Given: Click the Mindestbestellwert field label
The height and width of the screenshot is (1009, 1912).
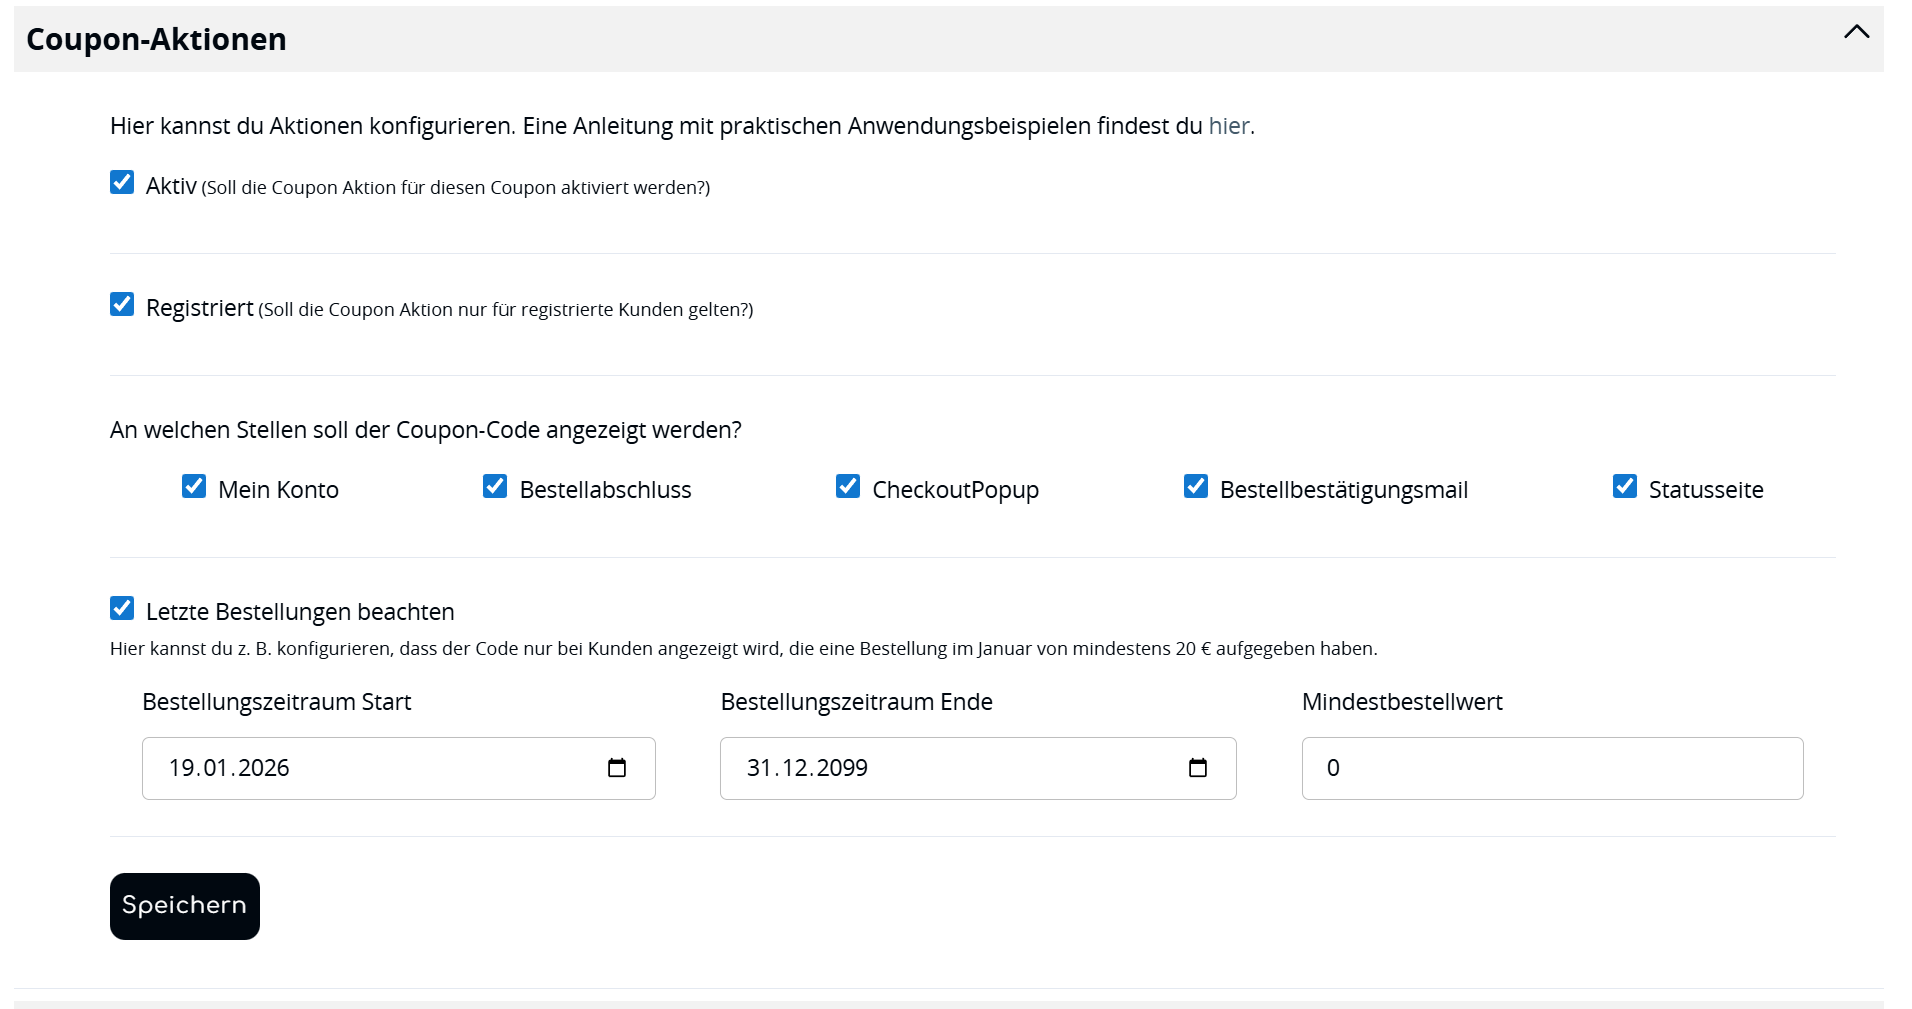Looking at the screenshot, I should (x=1402, y=702).
